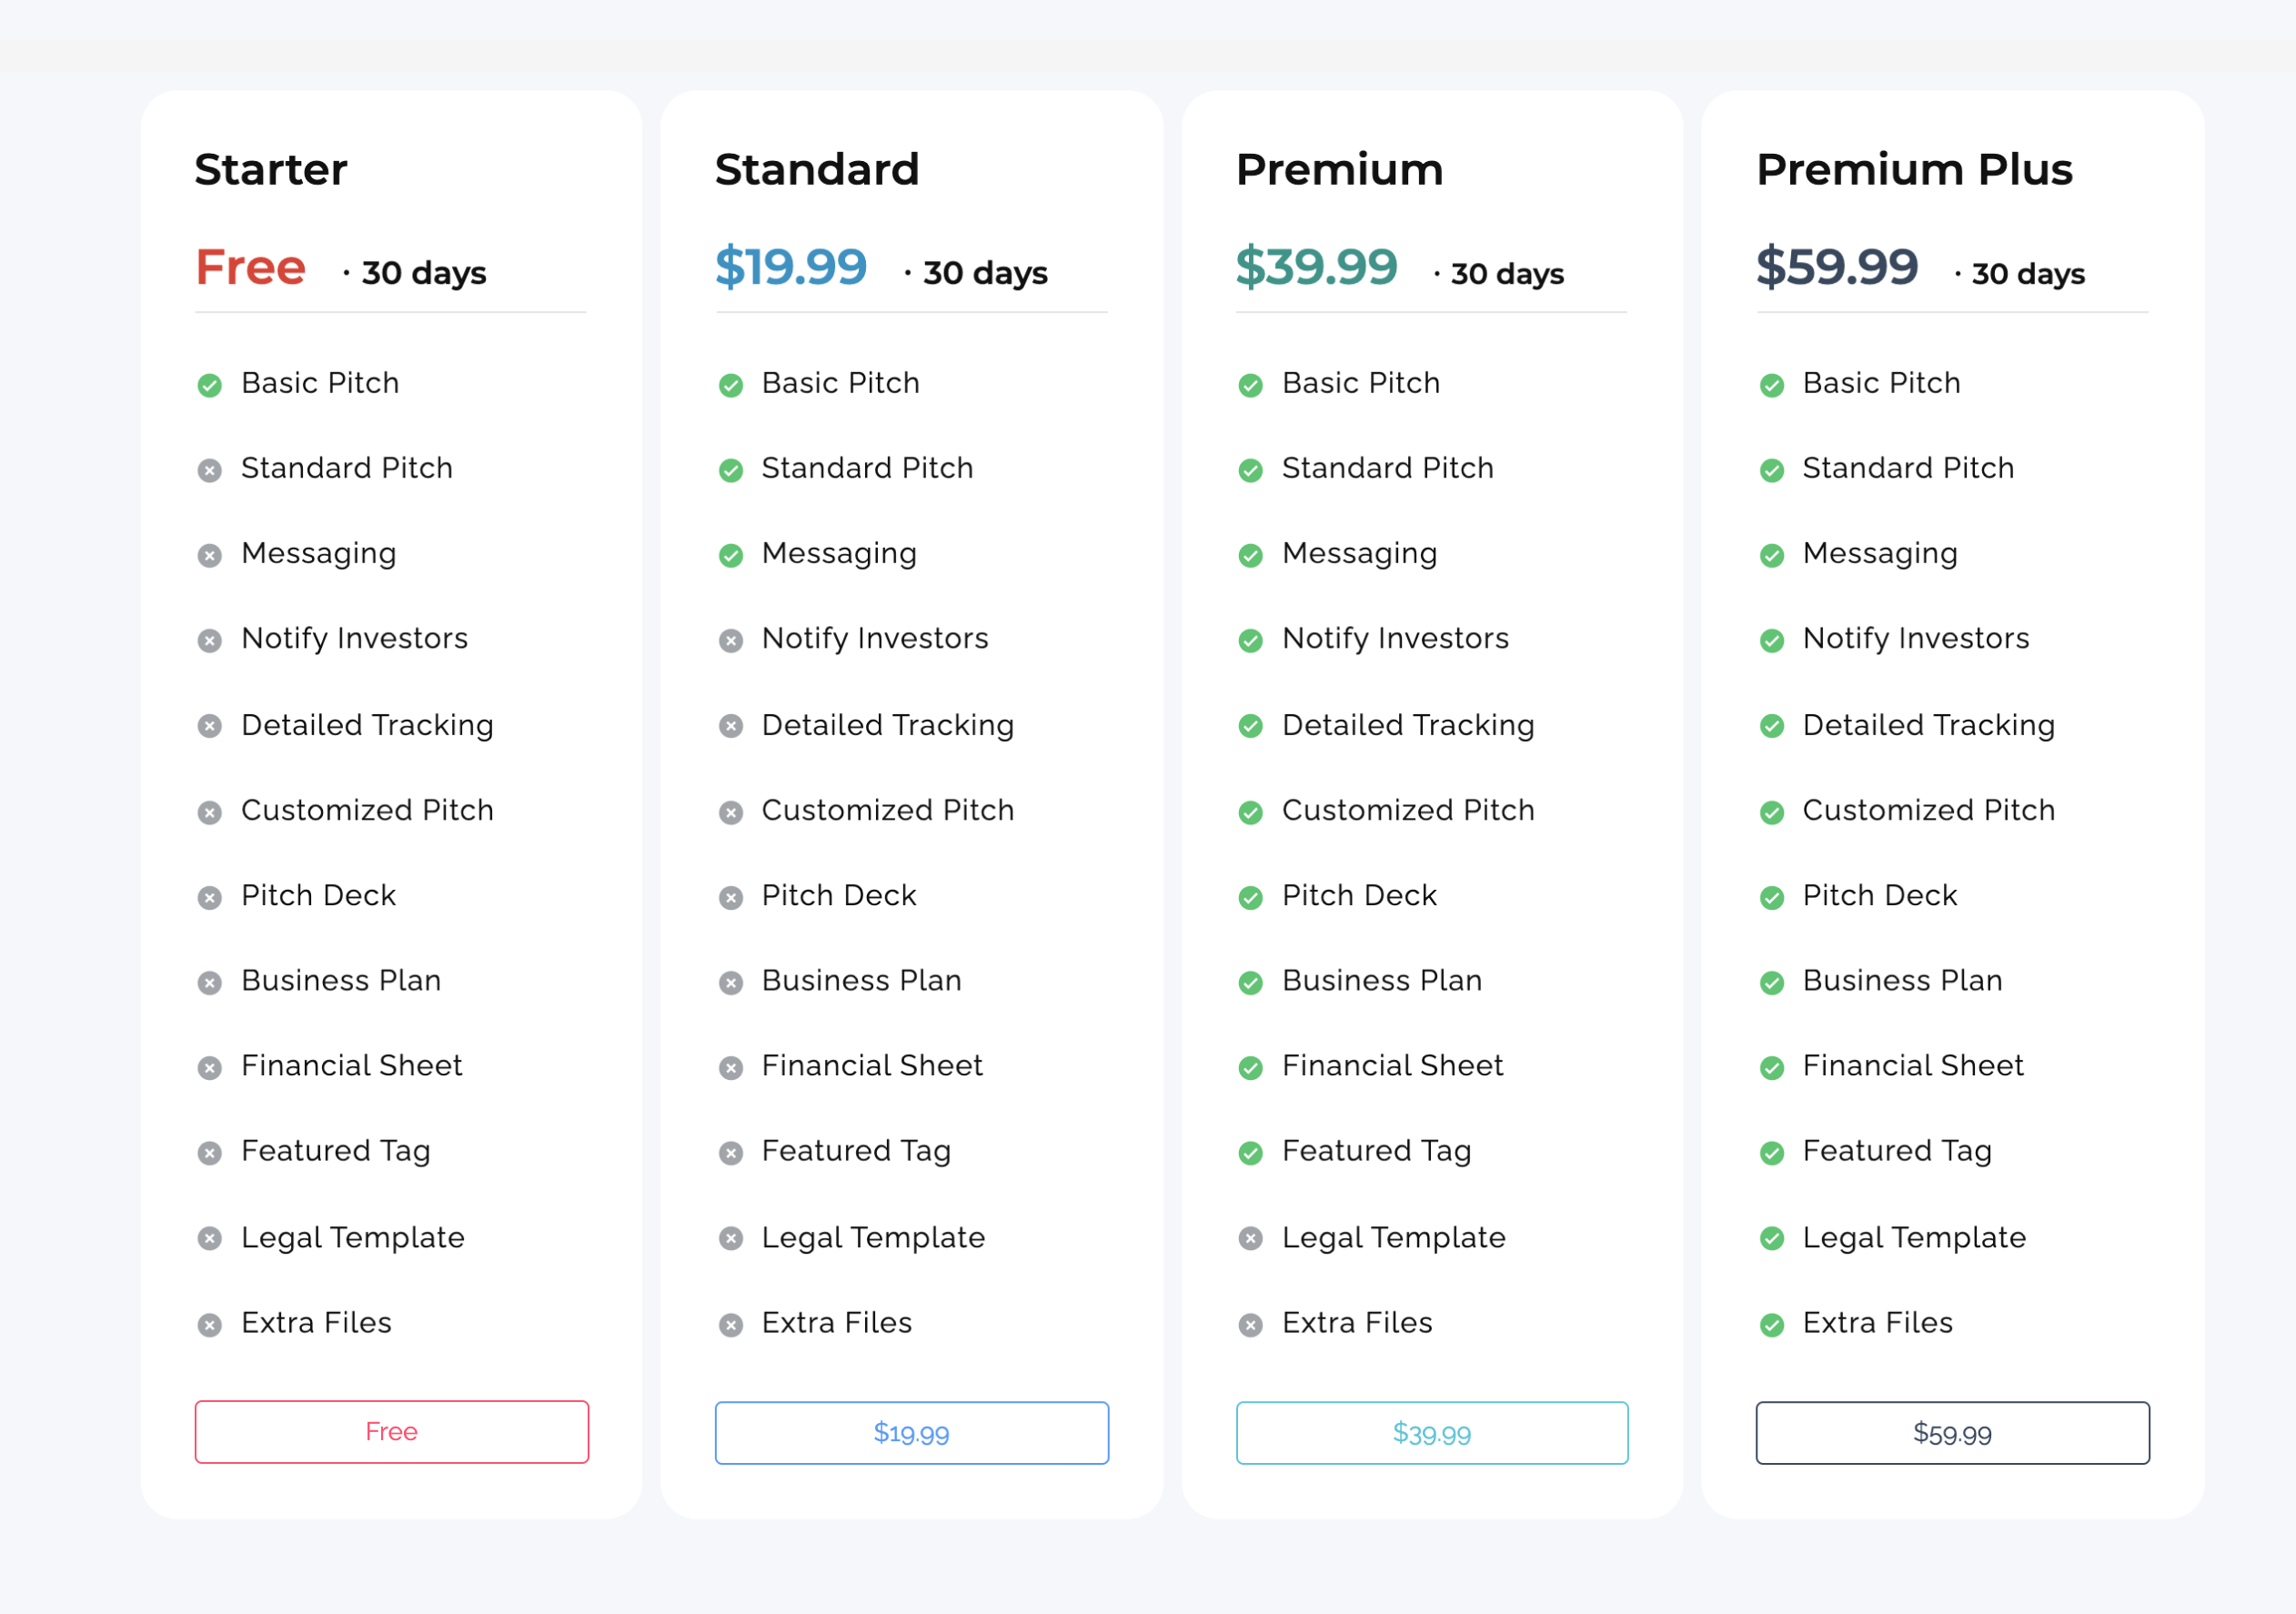
Task: Click green check beside Premium Plus Legal Template
Action: tap(1771, 1239)
